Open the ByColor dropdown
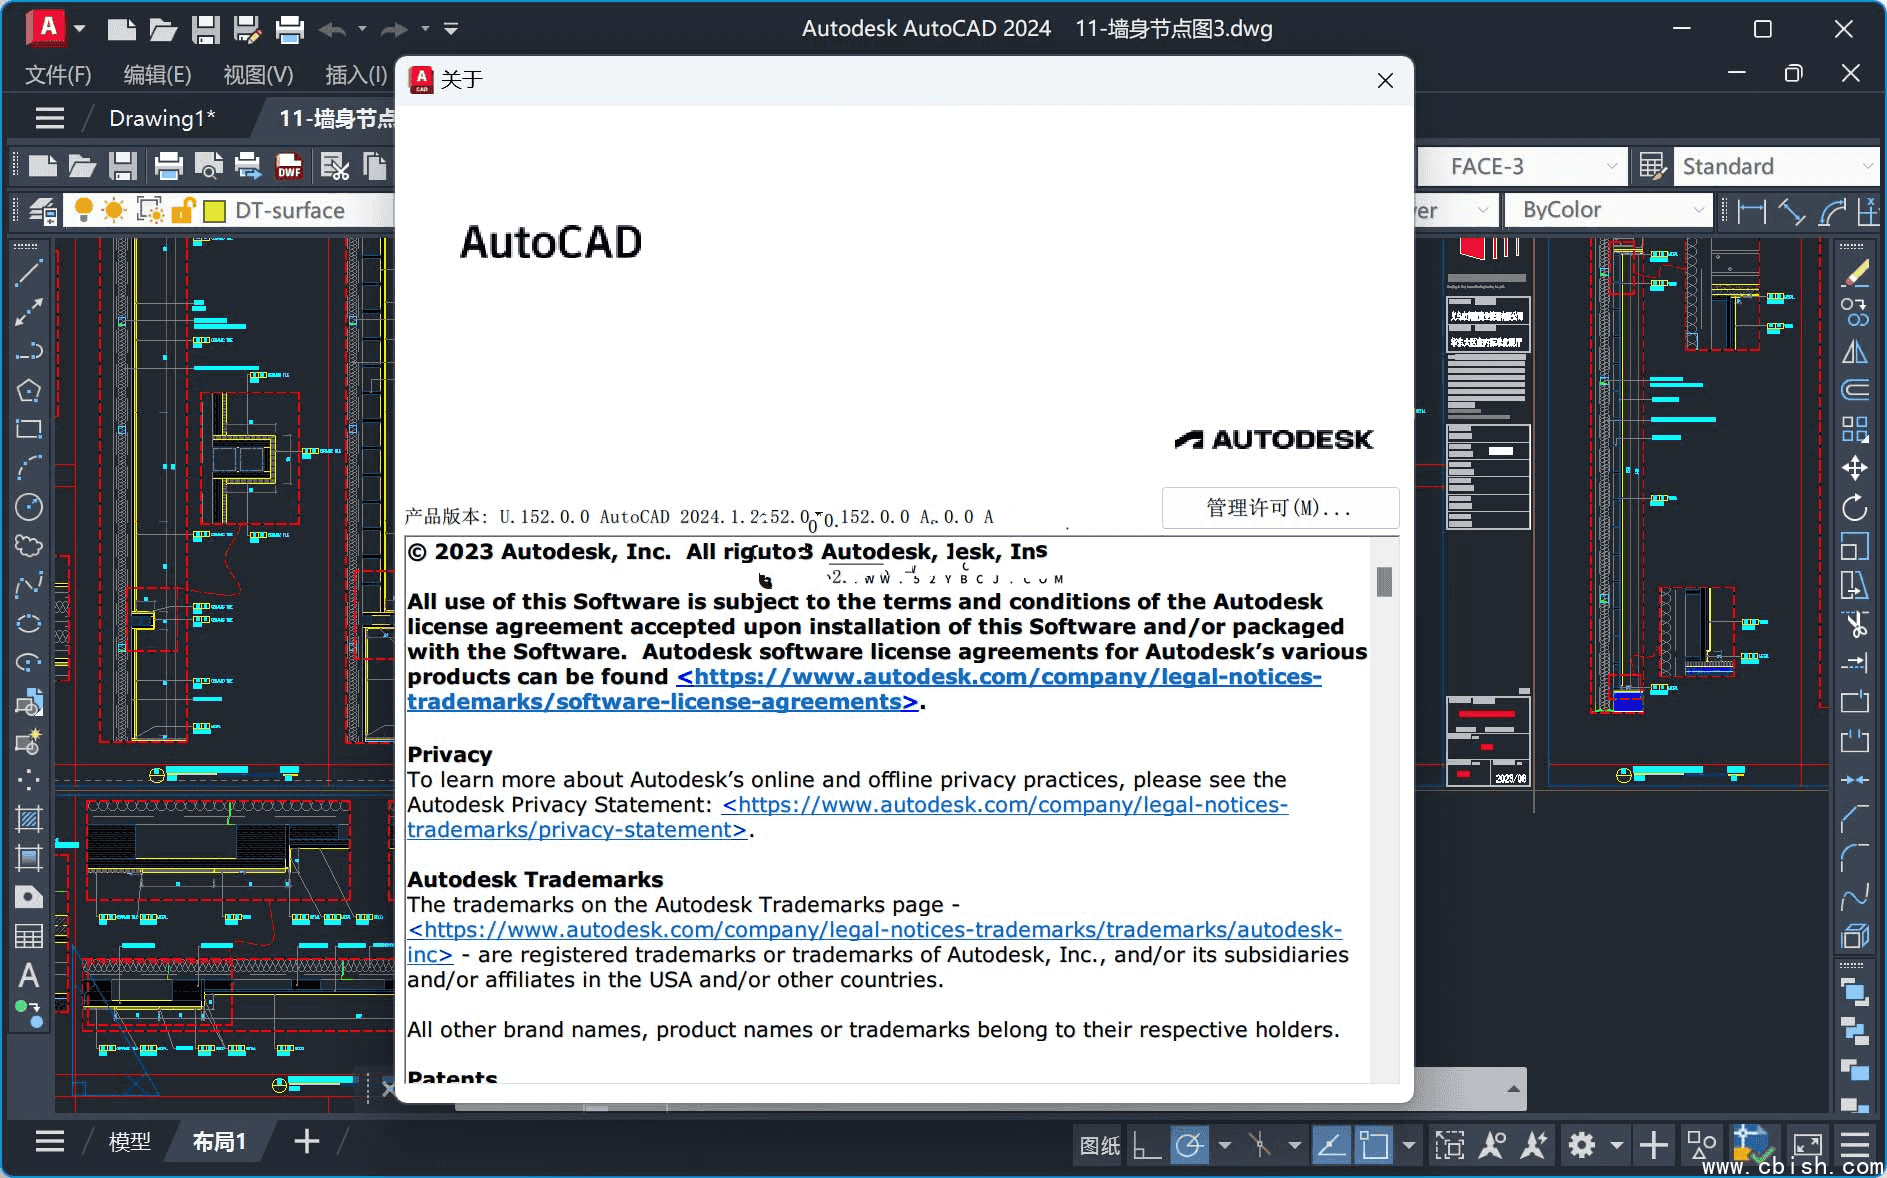 point(1700,210)
